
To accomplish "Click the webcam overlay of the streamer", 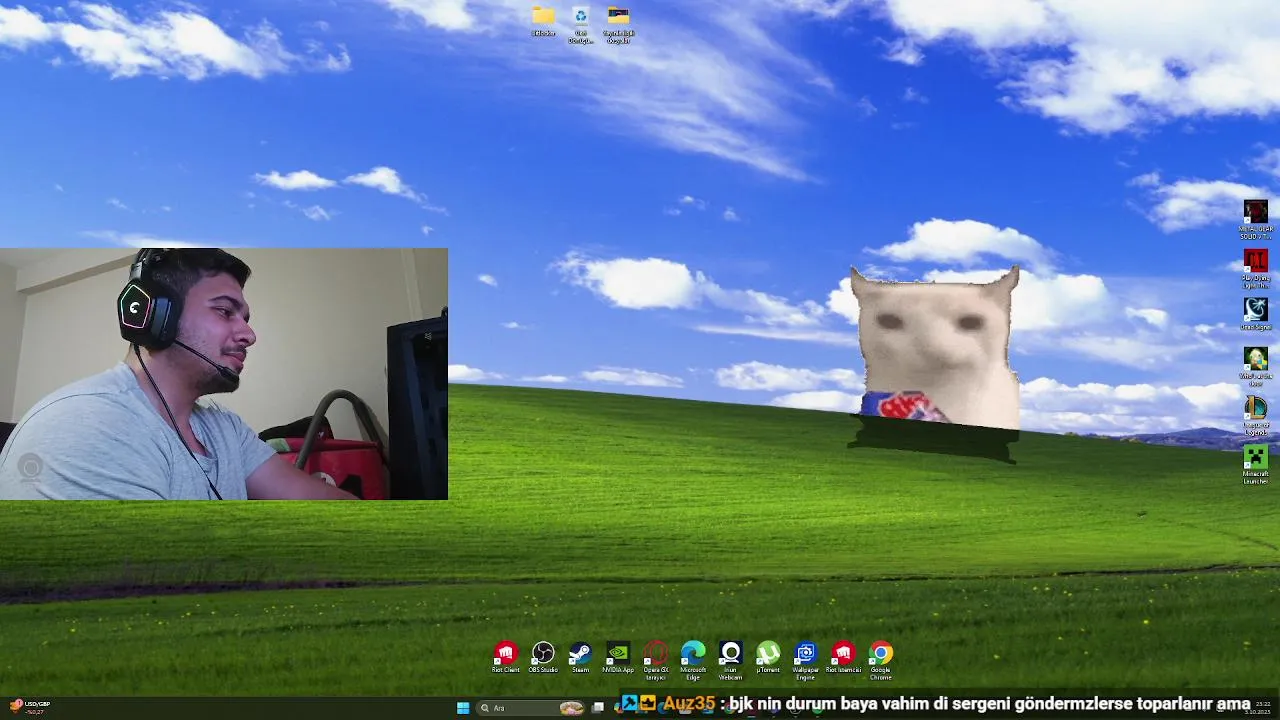I will 224,374.
